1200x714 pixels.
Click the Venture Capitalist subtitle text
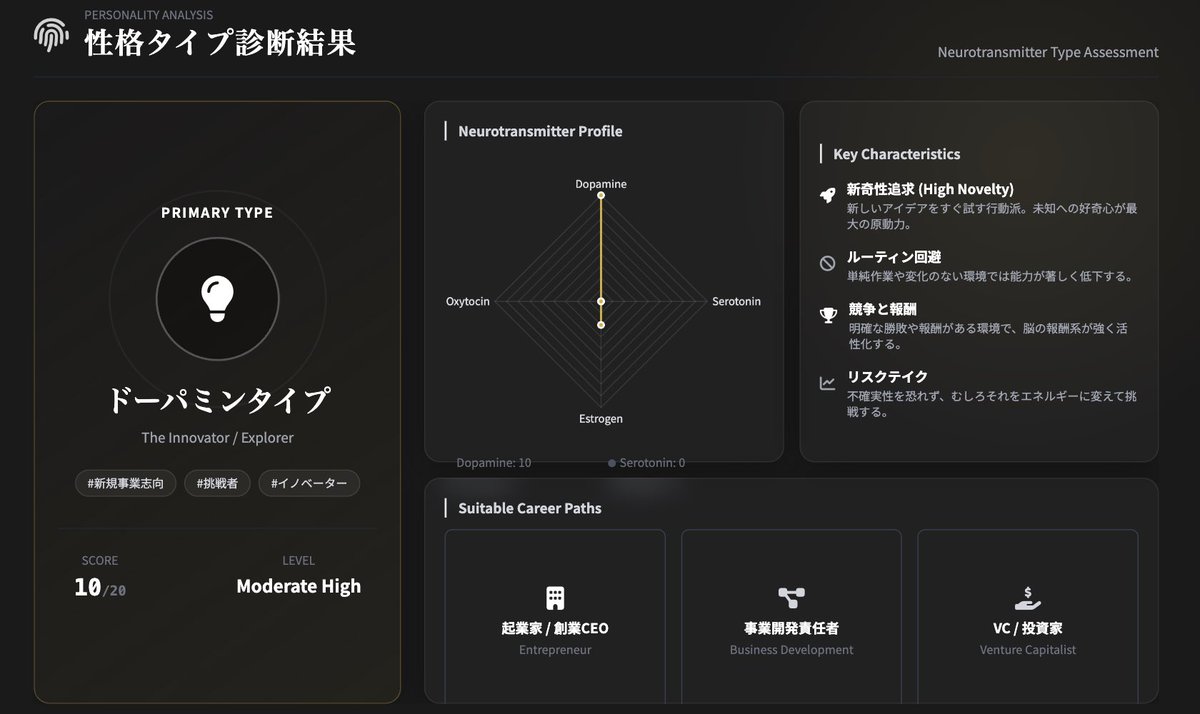[x=1027, y=650]
